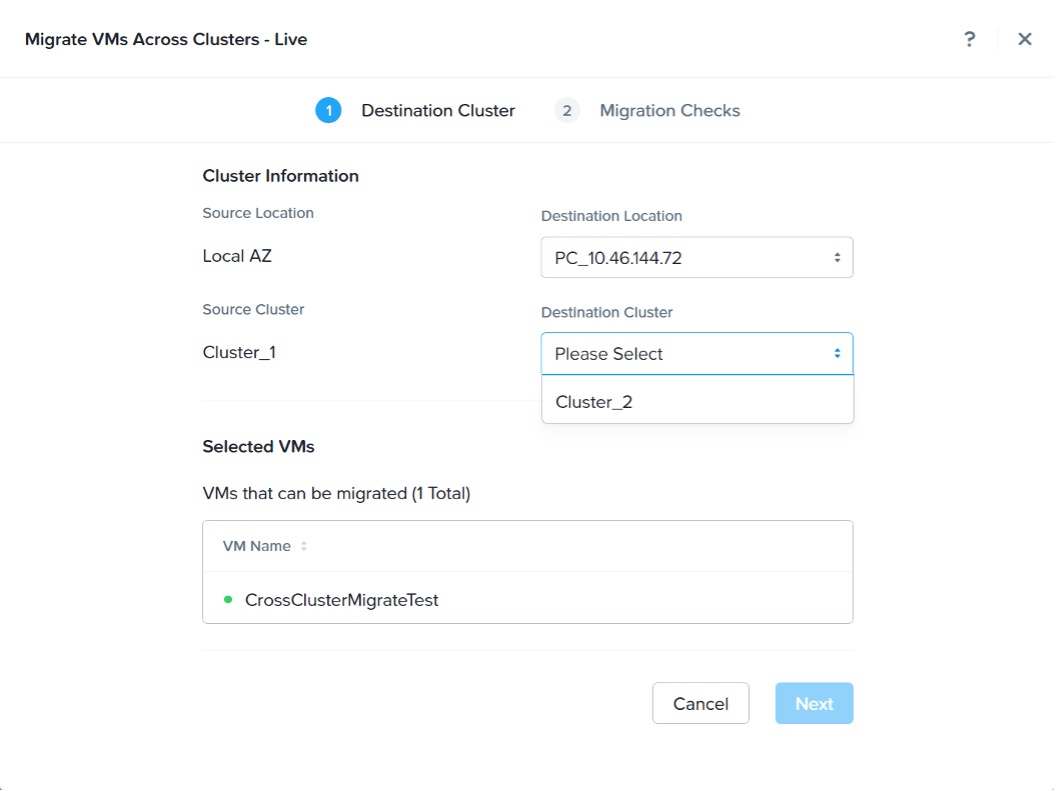Click the Cluster_1 source cluster value
The width and height of the screenshot is (1057, 791).
click(239, 352)
